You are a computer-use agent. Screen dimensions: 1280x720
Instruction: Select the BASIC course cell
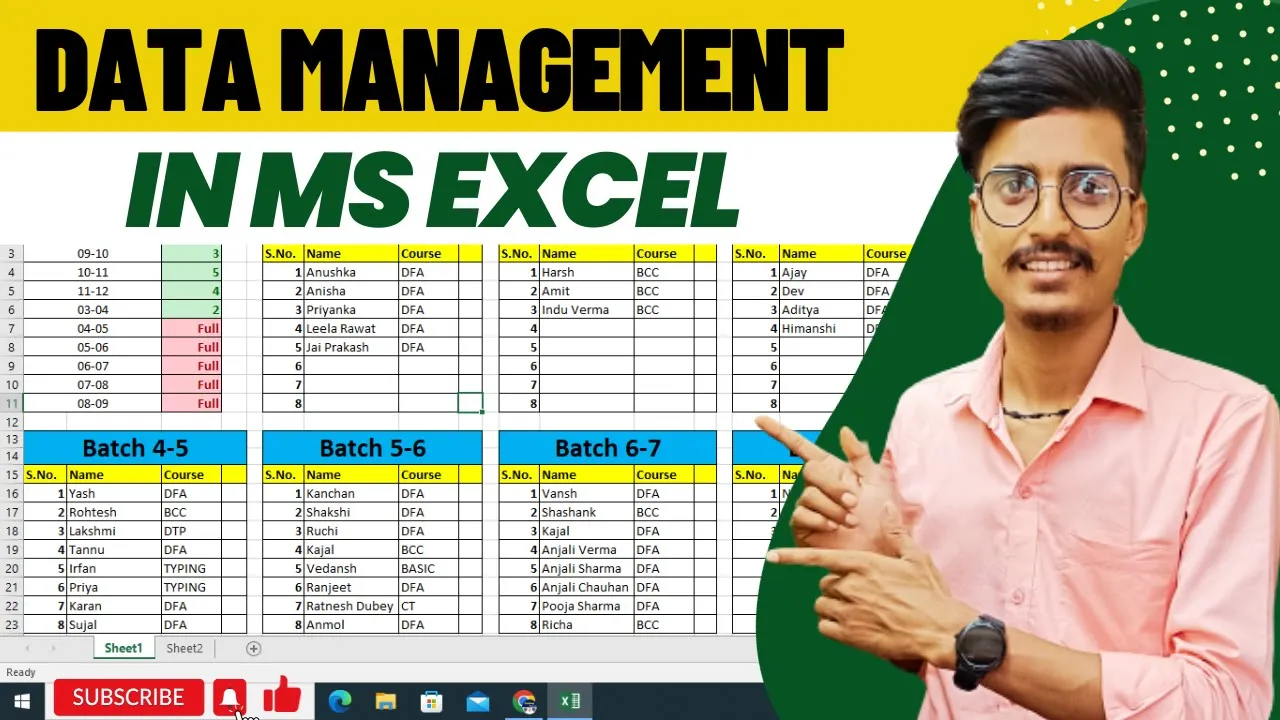click(x=429, y=568)
